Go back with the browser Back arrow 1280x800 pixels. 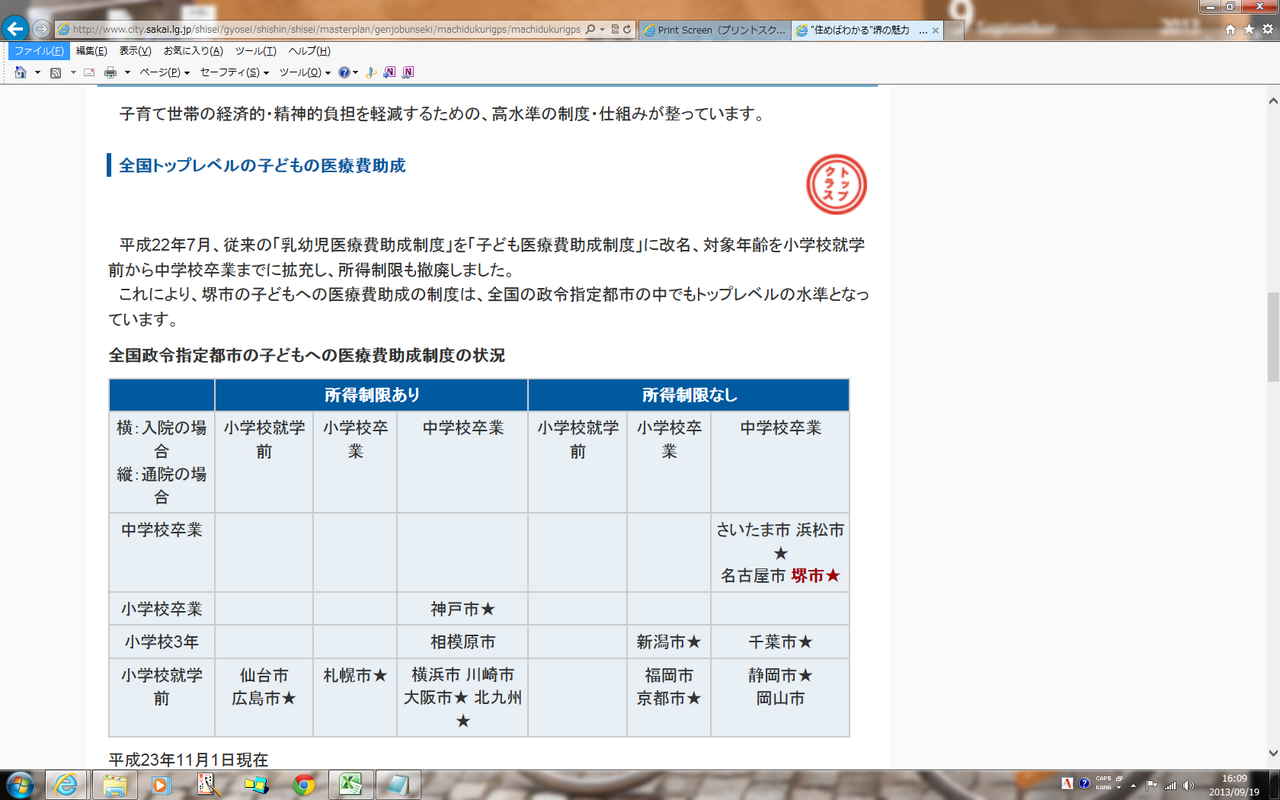pos(16,29)
